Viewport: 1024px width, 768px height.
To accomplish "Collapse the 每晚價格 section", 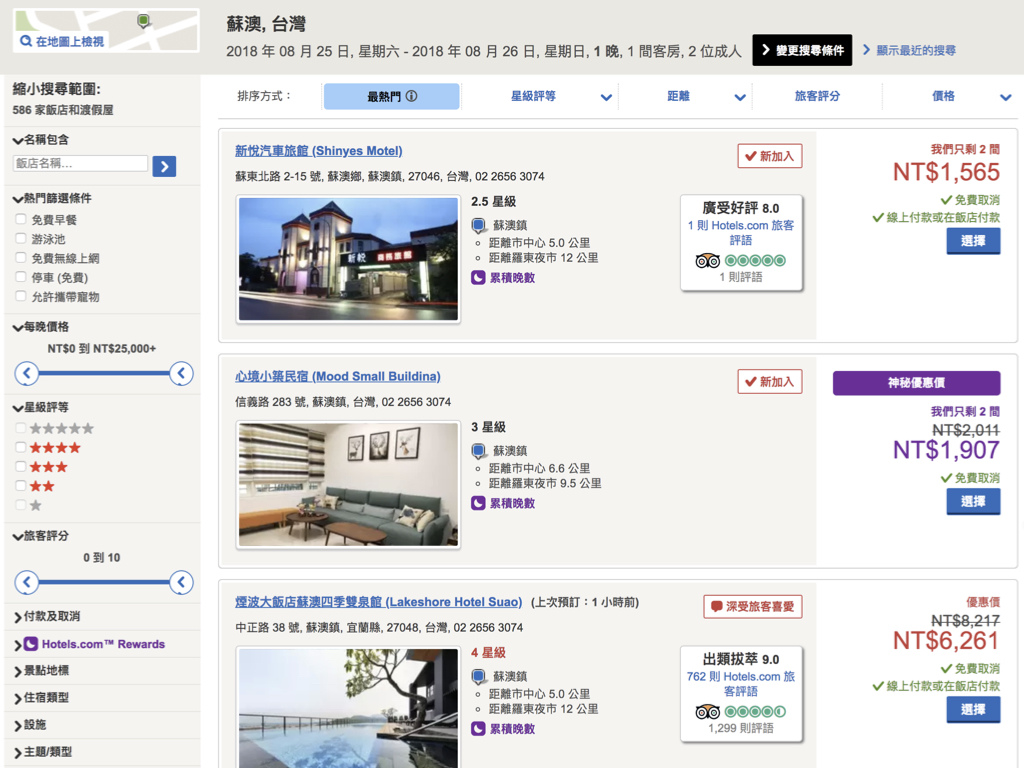I will pyautogui.click(x=40, y=327).
